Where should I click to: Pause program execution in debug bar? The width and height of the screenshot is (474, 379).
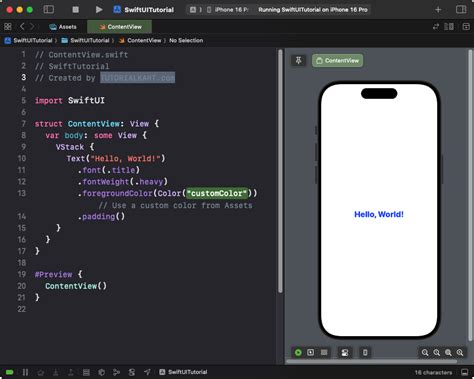(x=25, y=372)
